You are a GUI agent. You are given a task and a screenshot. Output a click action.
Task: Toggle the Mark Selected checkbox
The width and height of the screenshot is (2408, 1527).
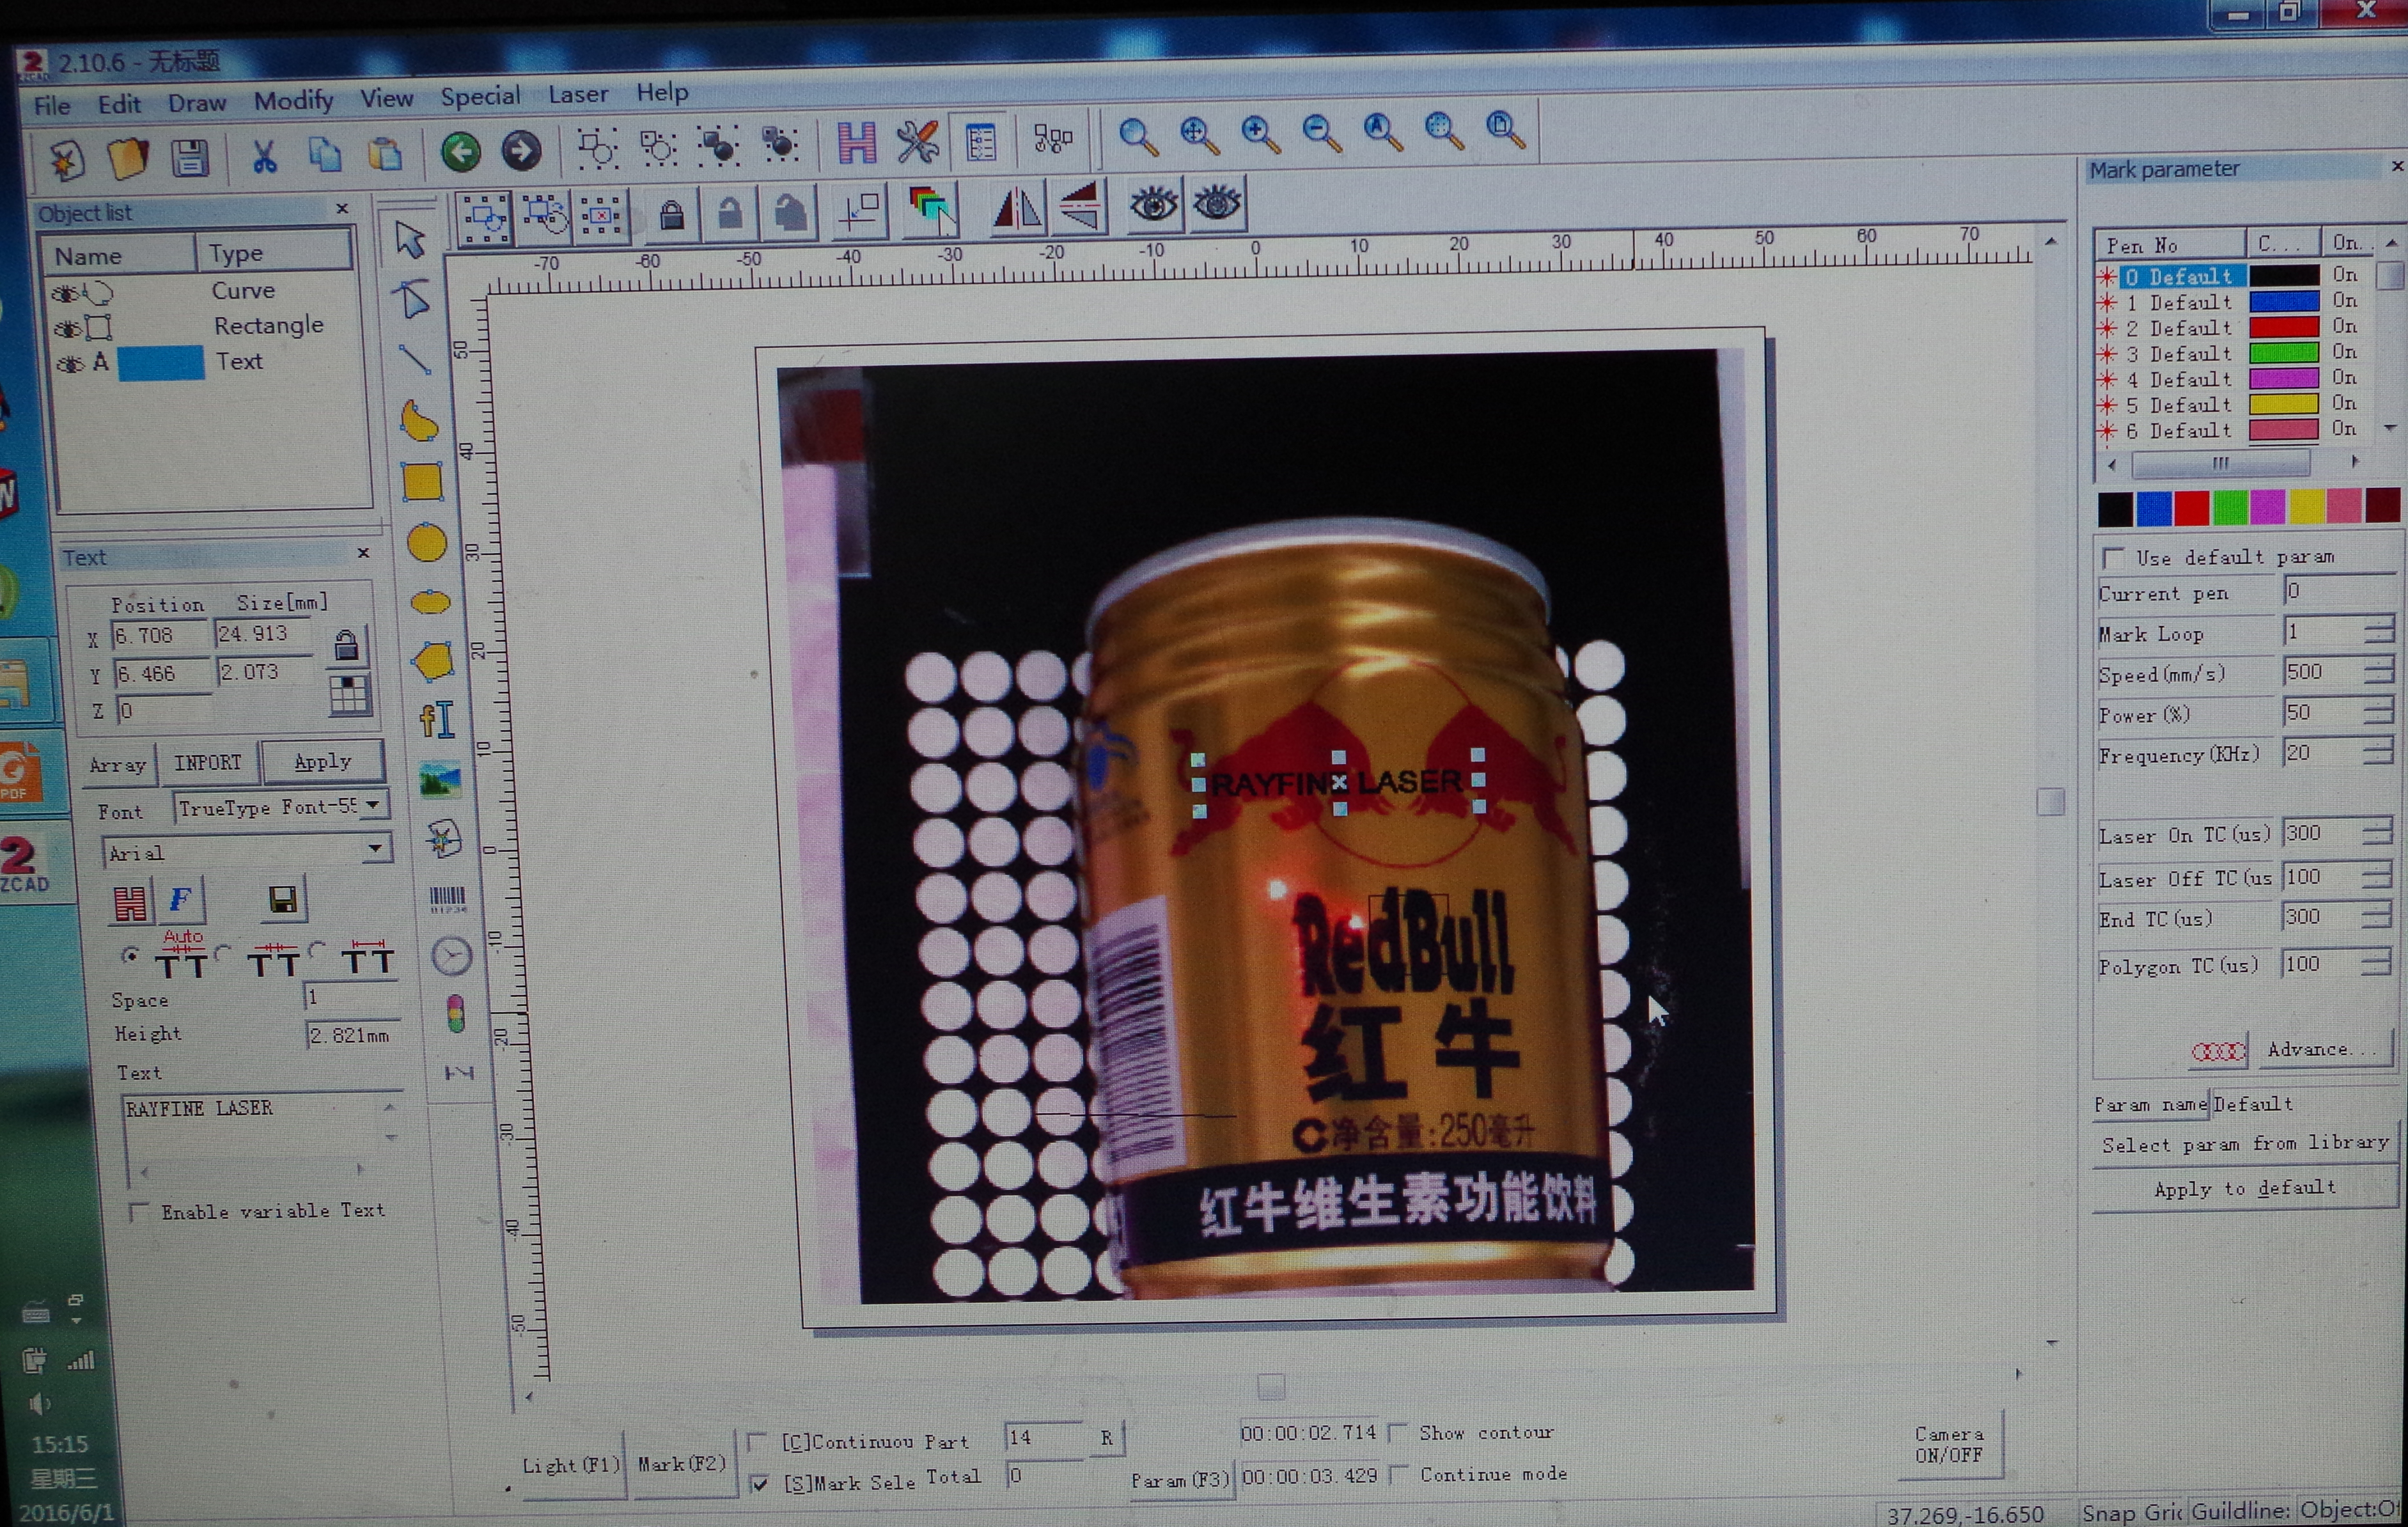tap(760, 1483)
